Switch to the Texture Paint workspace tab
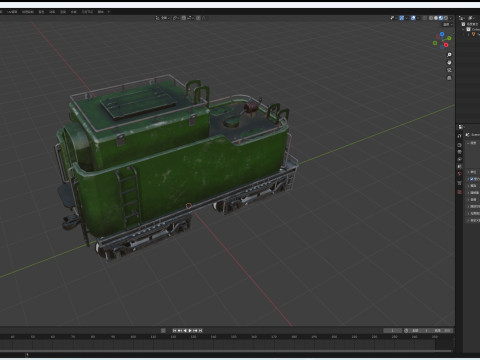The width and height of the screenshot is (480, 360). 28,12
